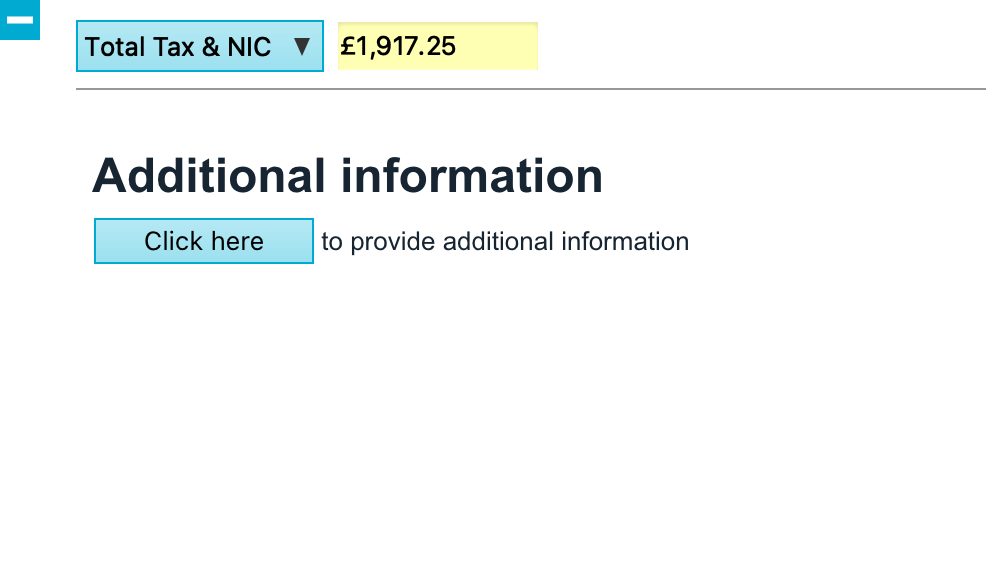Screen dimensions: 986x584
Task: Click the blue minus square icon
Action: (x=19, y=19)
